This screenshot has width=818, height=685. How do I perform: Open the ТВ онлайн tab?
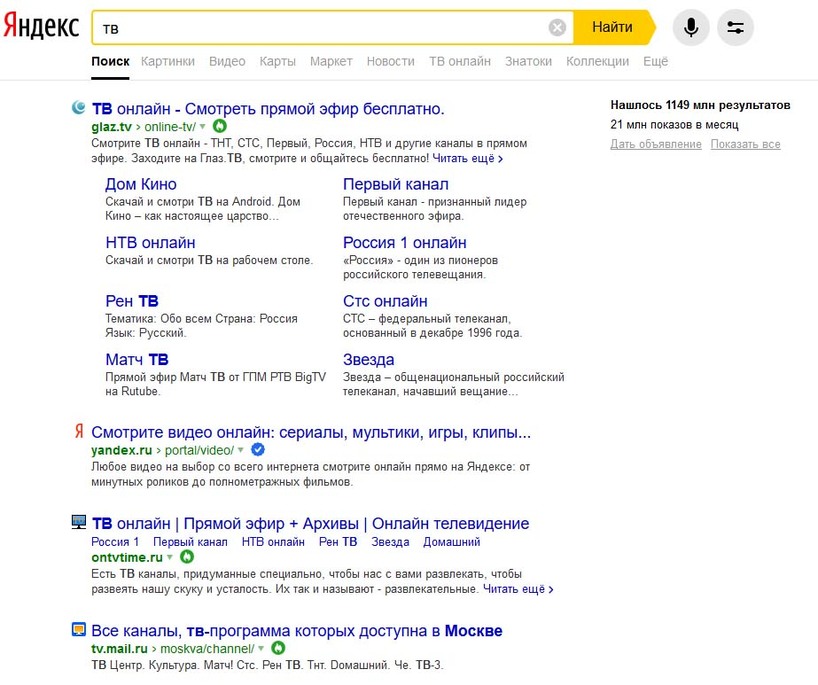pos(460,62)
